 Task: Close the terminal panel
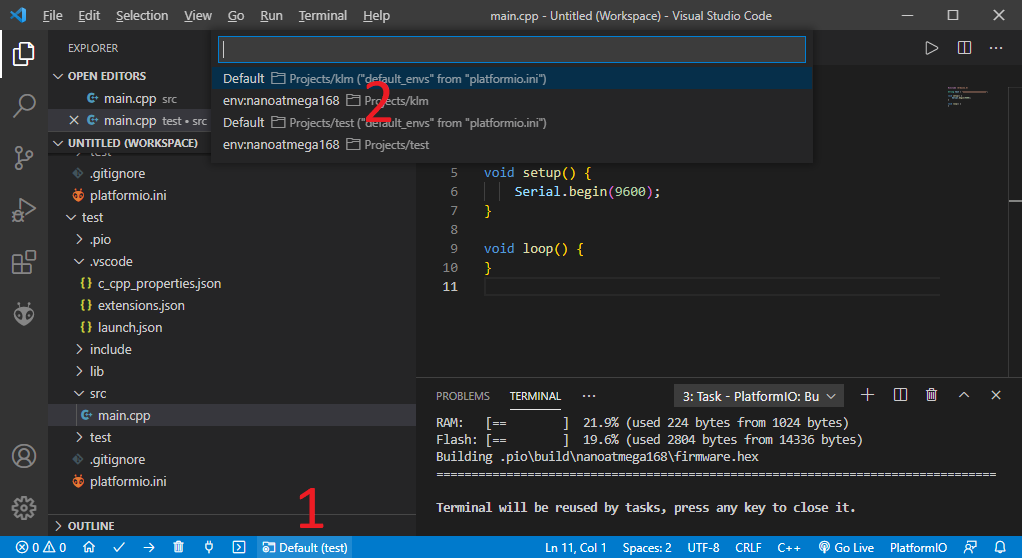[995, 395]
